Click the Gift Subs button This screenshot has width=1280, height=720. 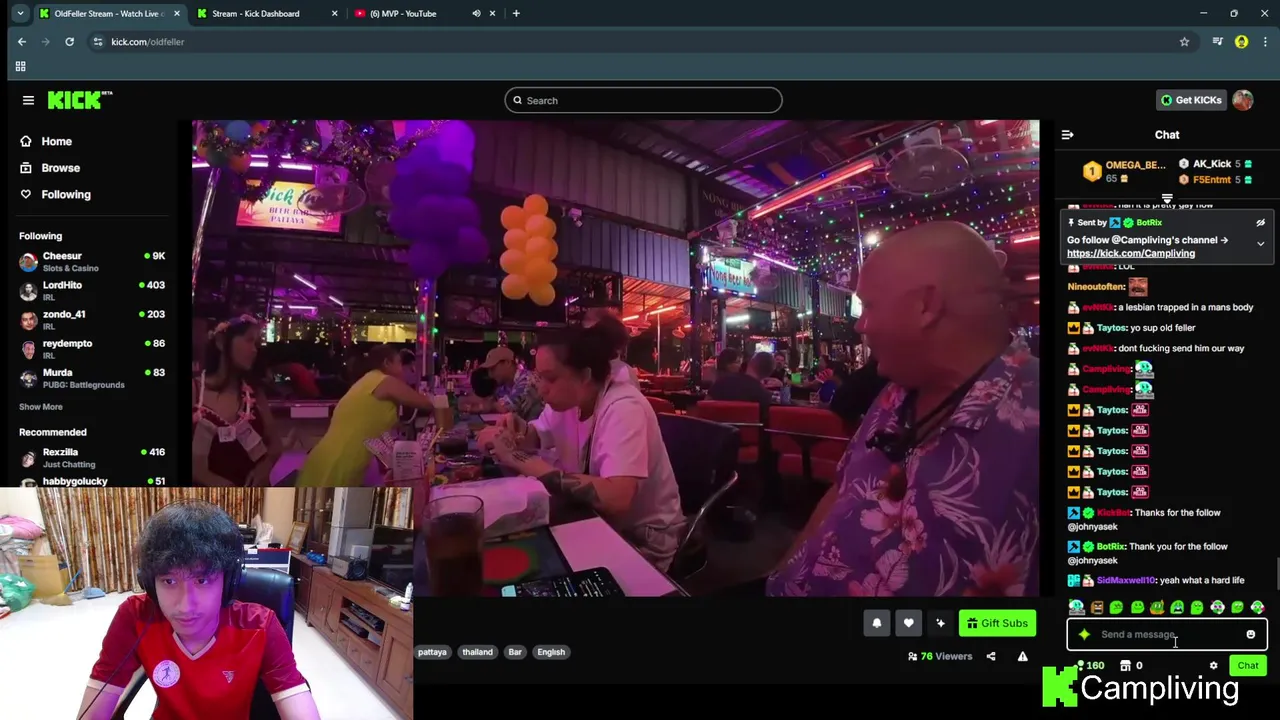(997, 623)
